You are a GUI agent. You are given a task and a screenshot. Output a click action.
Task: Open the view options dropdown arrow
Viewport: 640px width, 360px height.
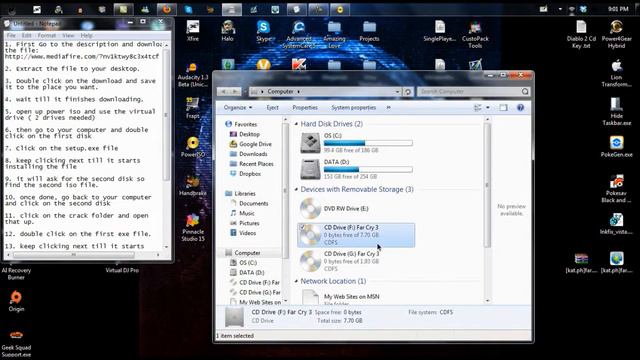pyautogui.click(x=488, y=107)
